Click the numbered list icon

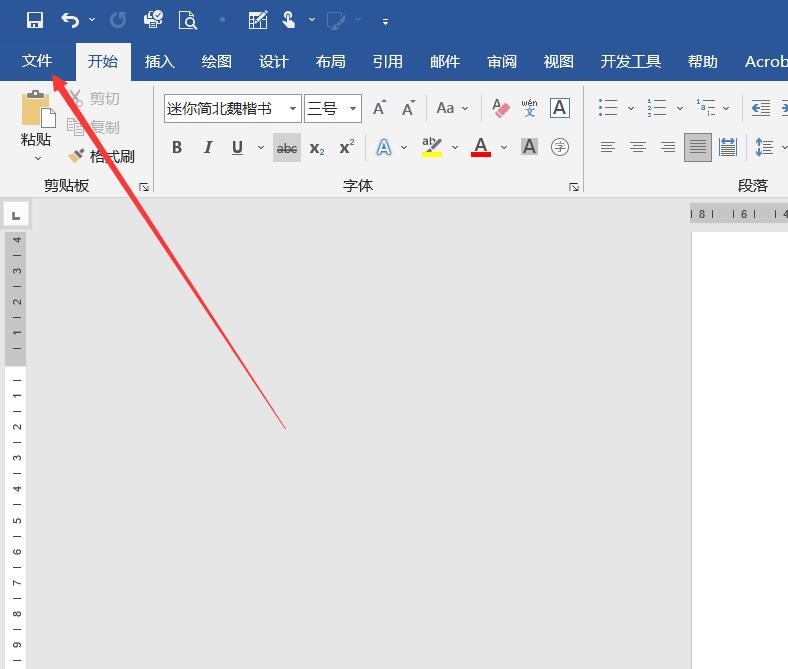point(657,108)
